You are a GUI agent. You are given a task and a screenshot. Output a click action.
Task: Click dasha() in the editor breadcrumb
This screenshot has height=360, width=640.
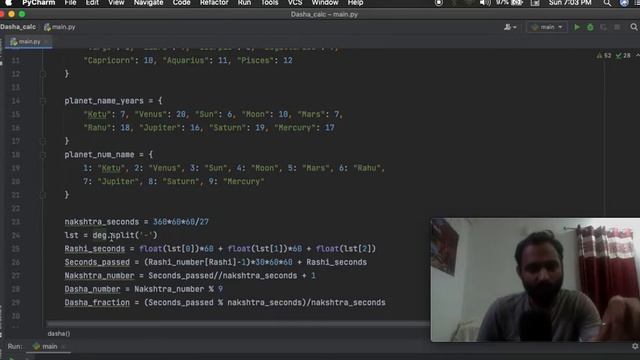[59, 333]
